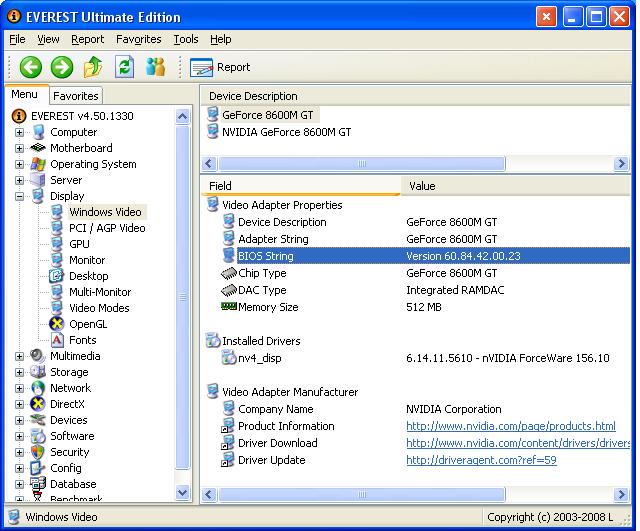Select the OpenGL item icon in the tree
640x531 pixels.
click(58, 324)
